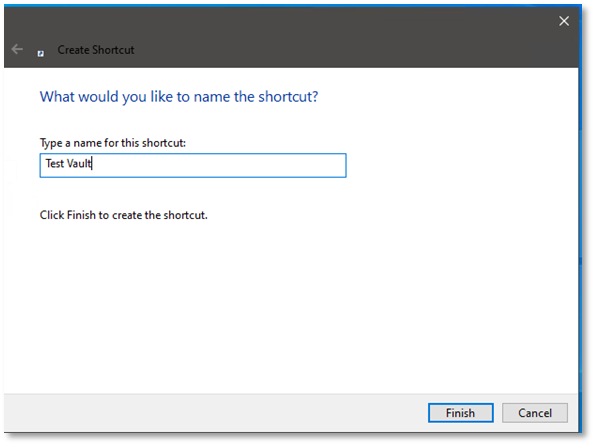This screenshot has height=445, width=594.
Task: Go back using the back arrow
Action: (17, 49)
